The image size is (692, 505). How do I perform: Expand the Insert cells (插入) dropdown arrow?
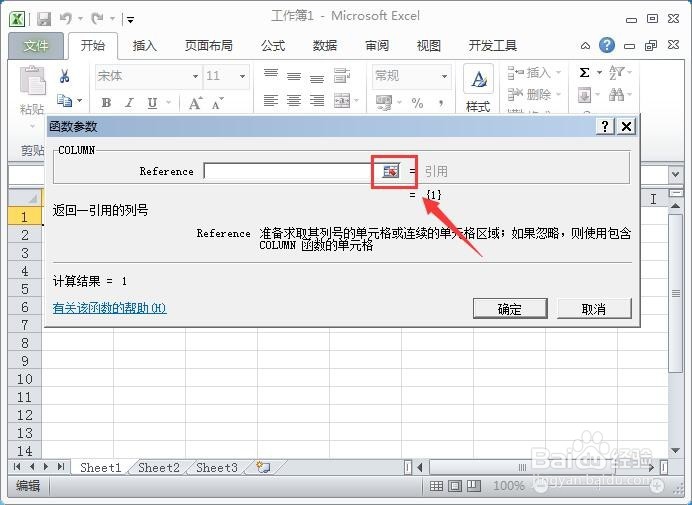pos(558,72)
